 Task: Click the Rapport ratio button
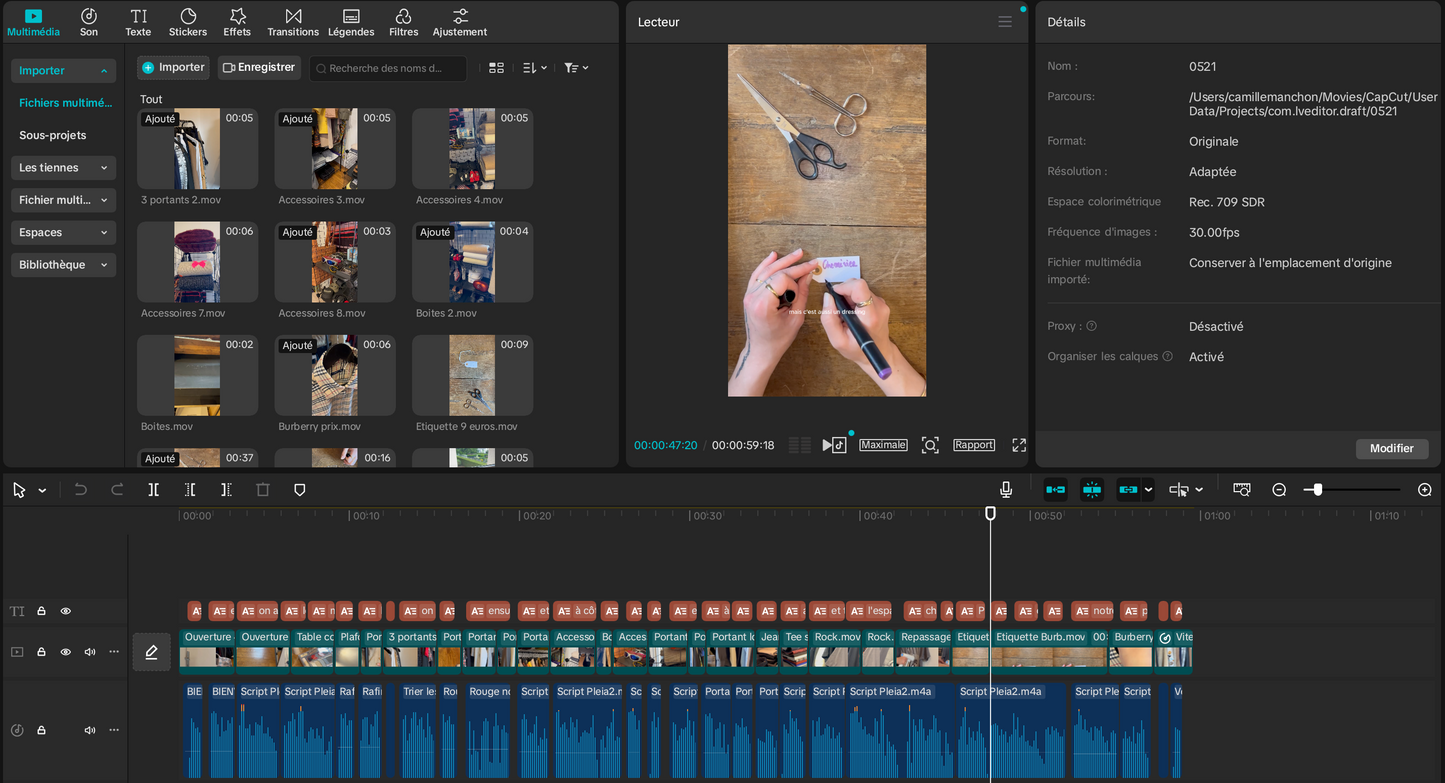(x=973, y=445)
